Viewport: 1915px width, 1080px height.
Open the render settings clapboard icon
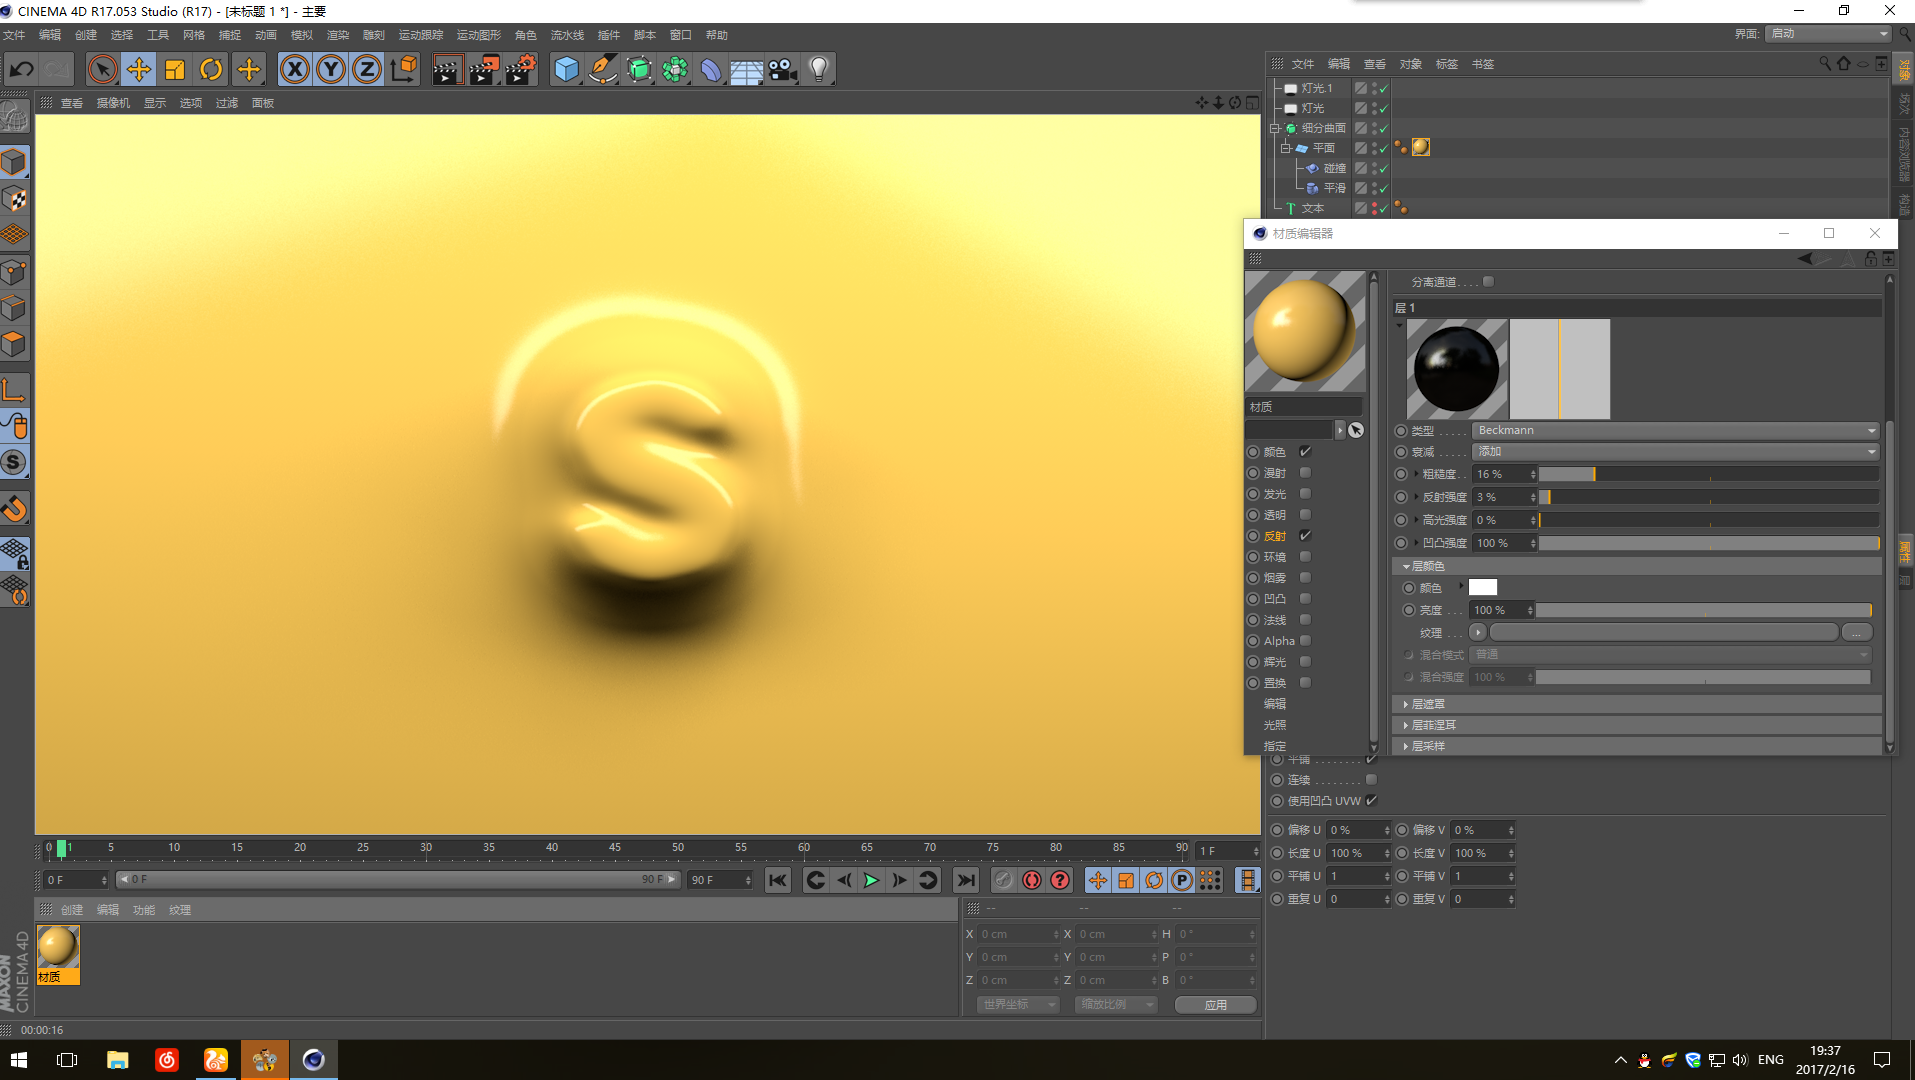(520, 69)
